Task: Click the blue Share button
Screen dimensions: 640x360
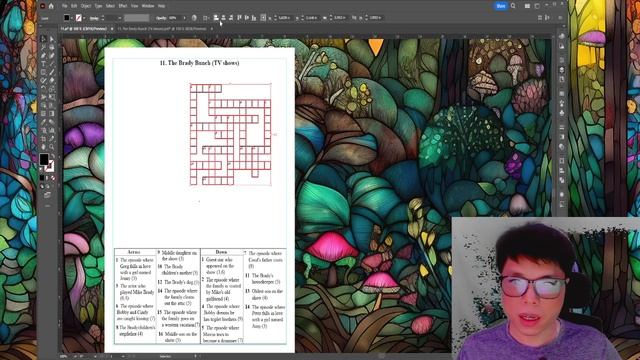Action: click(501, 6)
